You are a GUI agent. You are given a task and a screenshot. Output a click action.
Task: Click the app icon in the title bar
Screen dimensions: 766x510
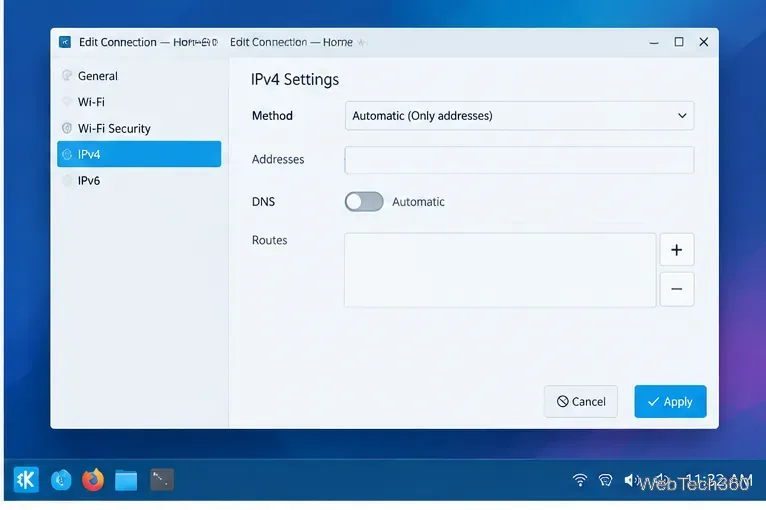click(65, 42)
